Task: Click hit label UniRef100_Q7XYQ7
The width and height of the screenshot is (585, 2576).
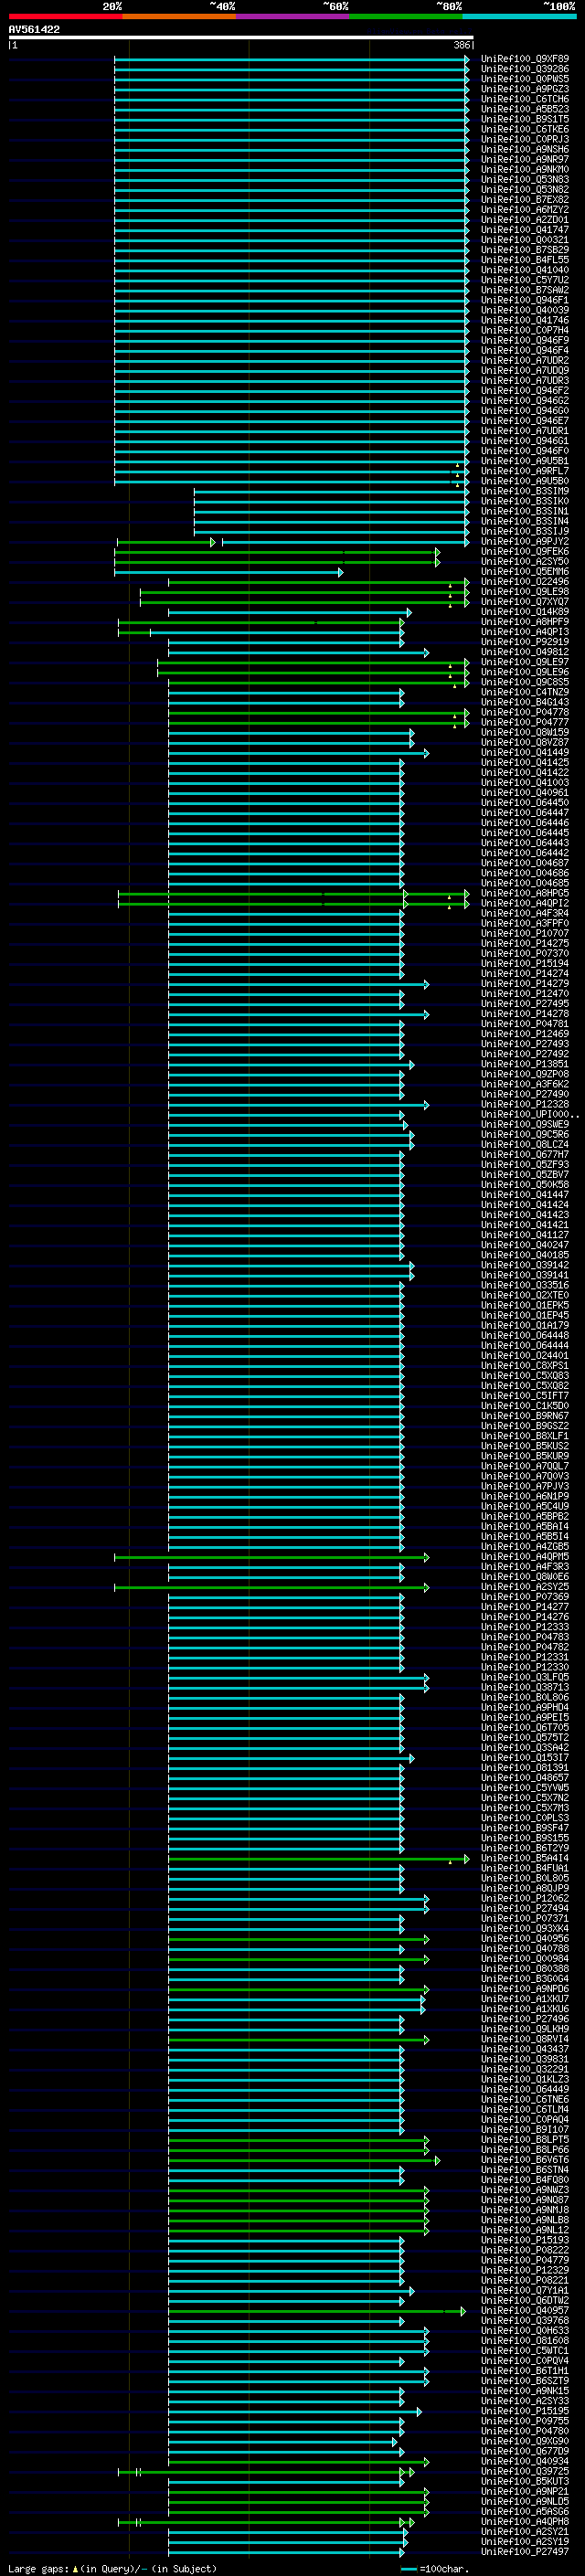Action: point(525,601)
